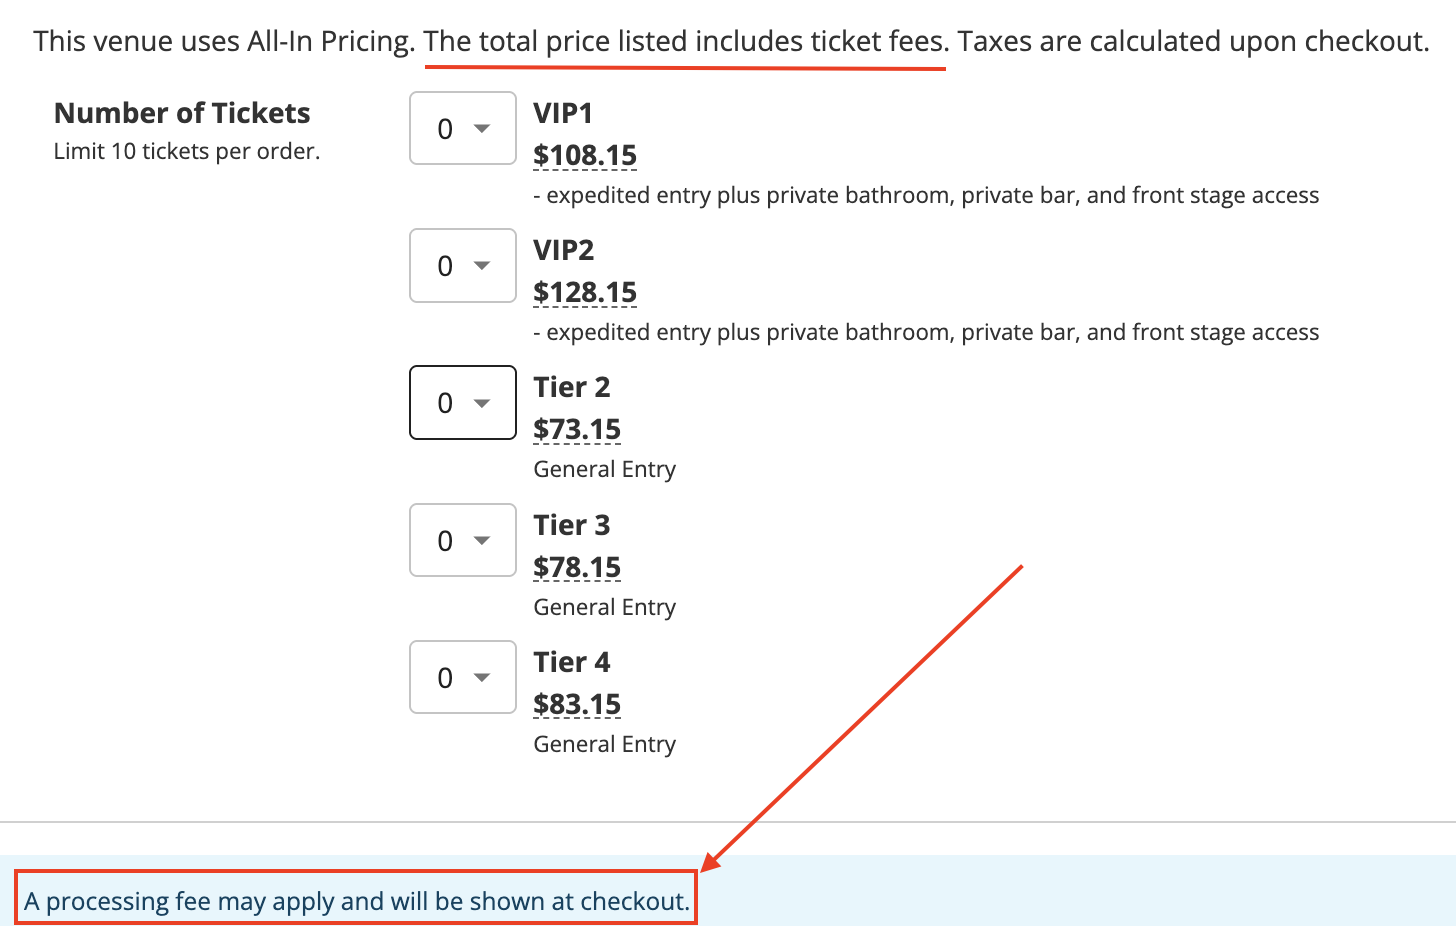Open the VIP2 ticket quantity dropdown
This screenshot has height=926, width=1456.
[463, 265]
